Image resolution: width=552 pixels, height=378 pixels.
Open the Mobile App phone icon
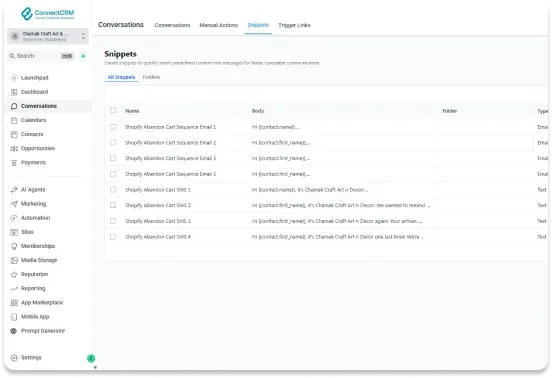click(14, 317)
